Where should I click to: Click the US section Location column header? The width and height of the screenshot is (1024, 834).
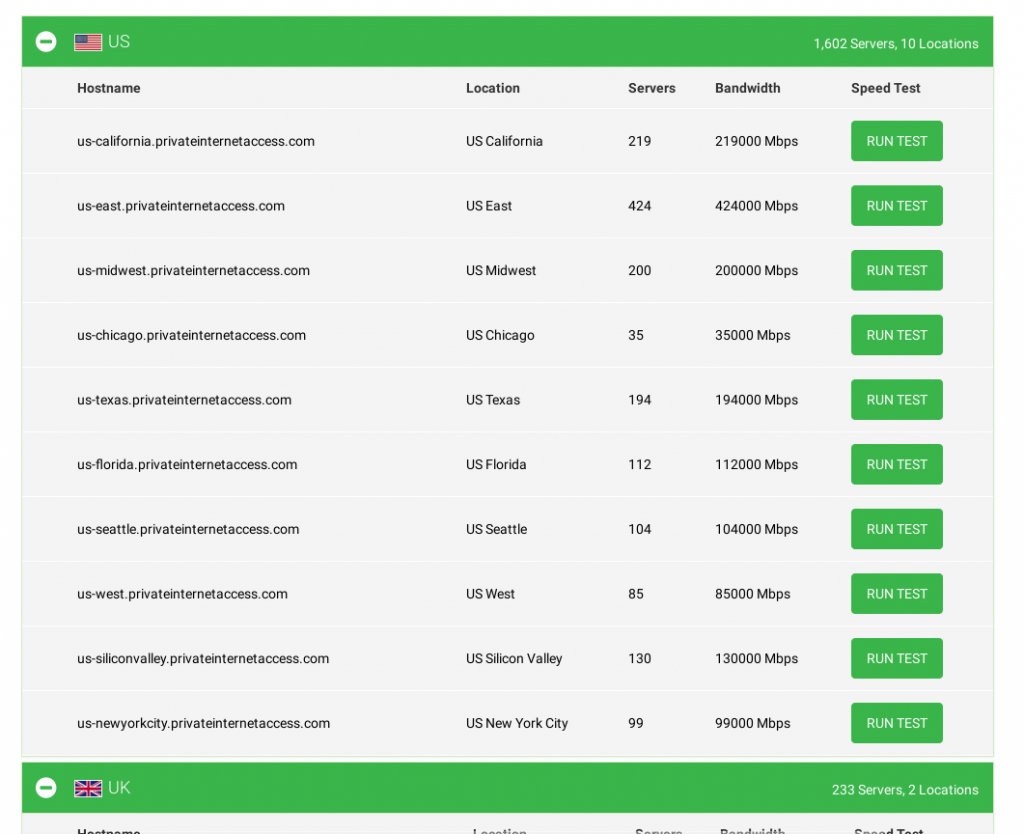(493, 88)
